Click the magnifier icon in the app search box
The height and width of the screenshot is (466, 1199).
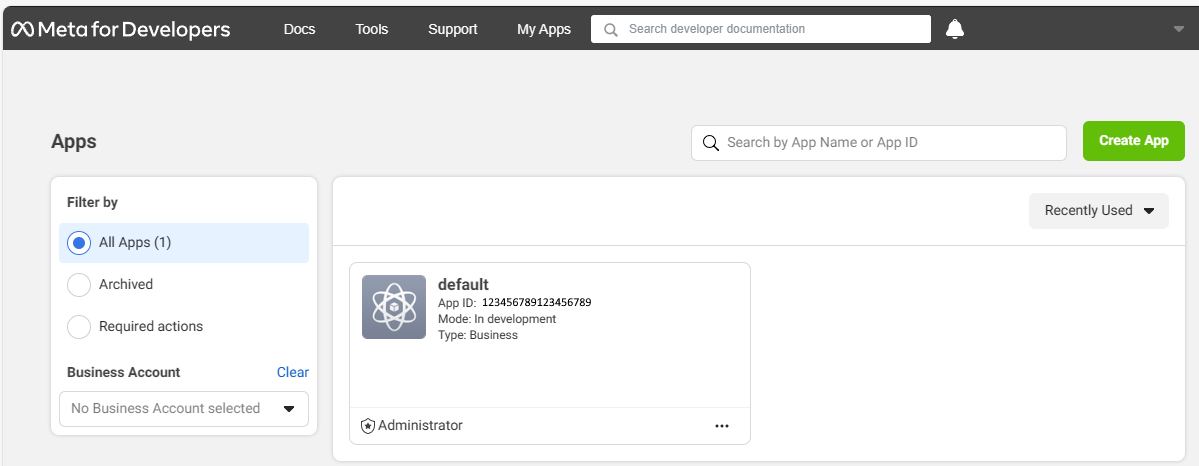pyautogui.click(x=710, y=143)
